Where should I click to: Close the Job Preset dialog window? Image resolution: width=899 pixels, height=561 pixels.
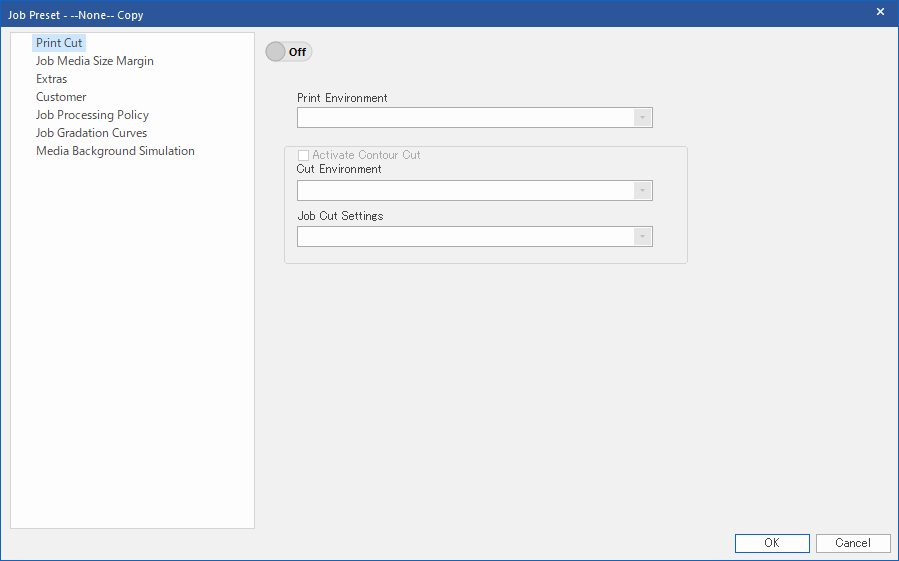point(880,12)
